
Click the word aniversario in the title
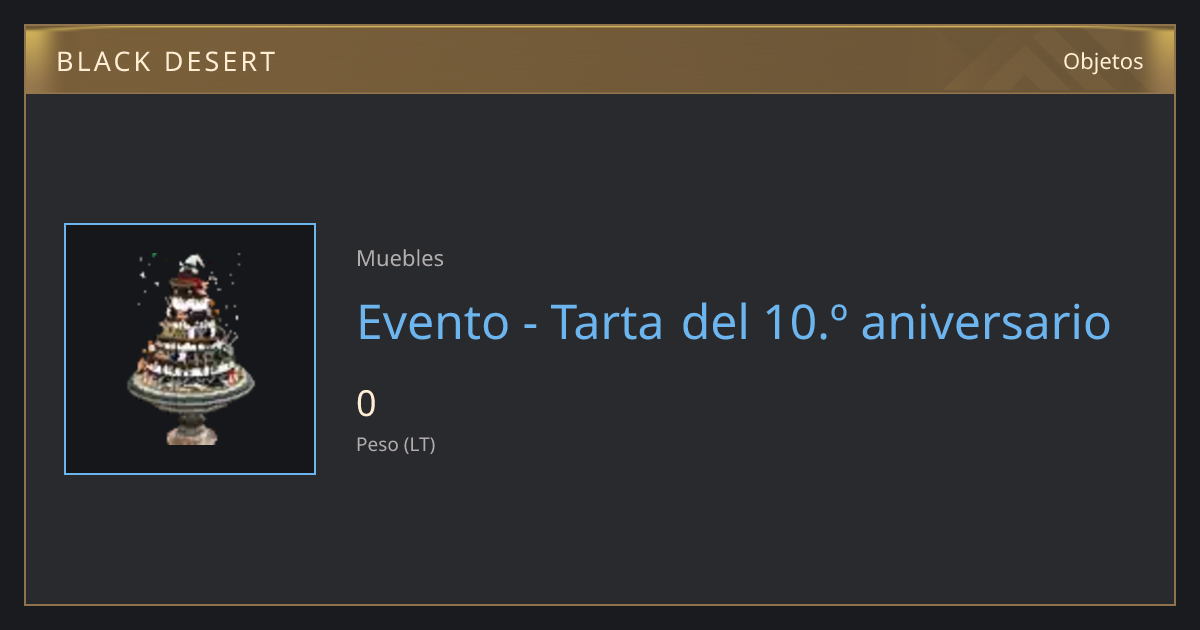click(x=986, y=322)
